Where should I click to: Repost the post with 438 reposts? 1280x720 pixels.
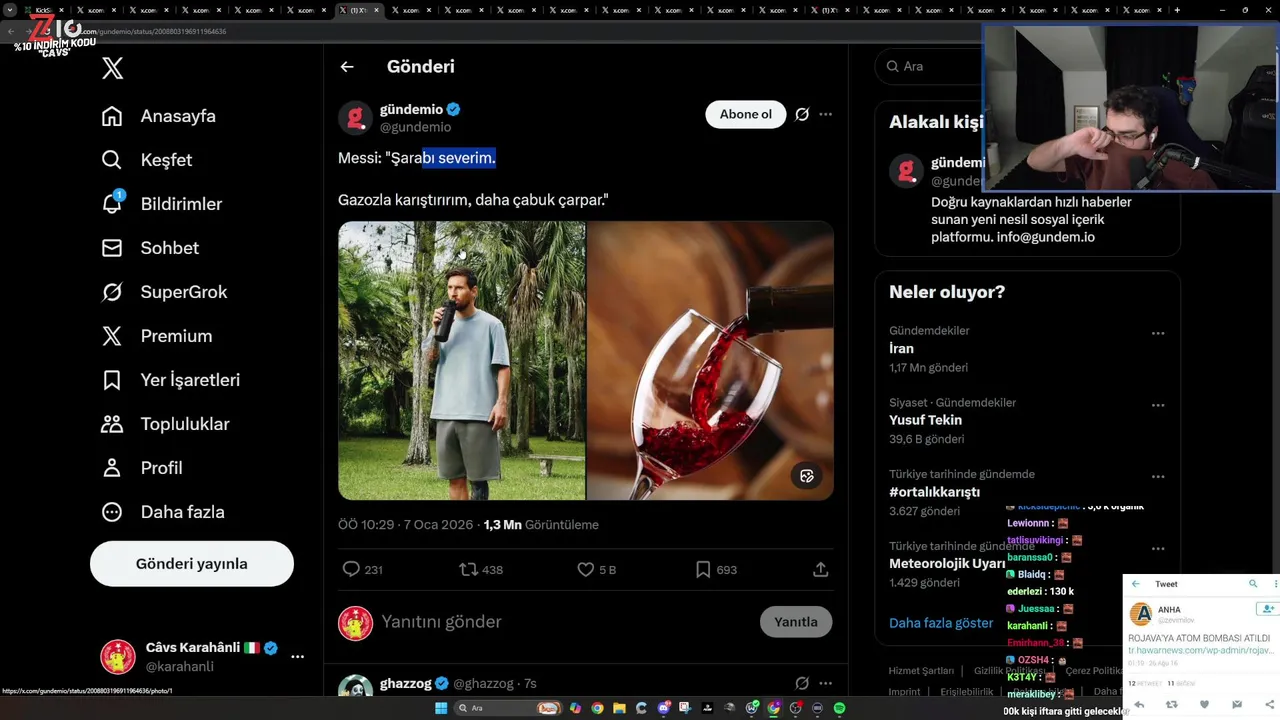(468, 569)
